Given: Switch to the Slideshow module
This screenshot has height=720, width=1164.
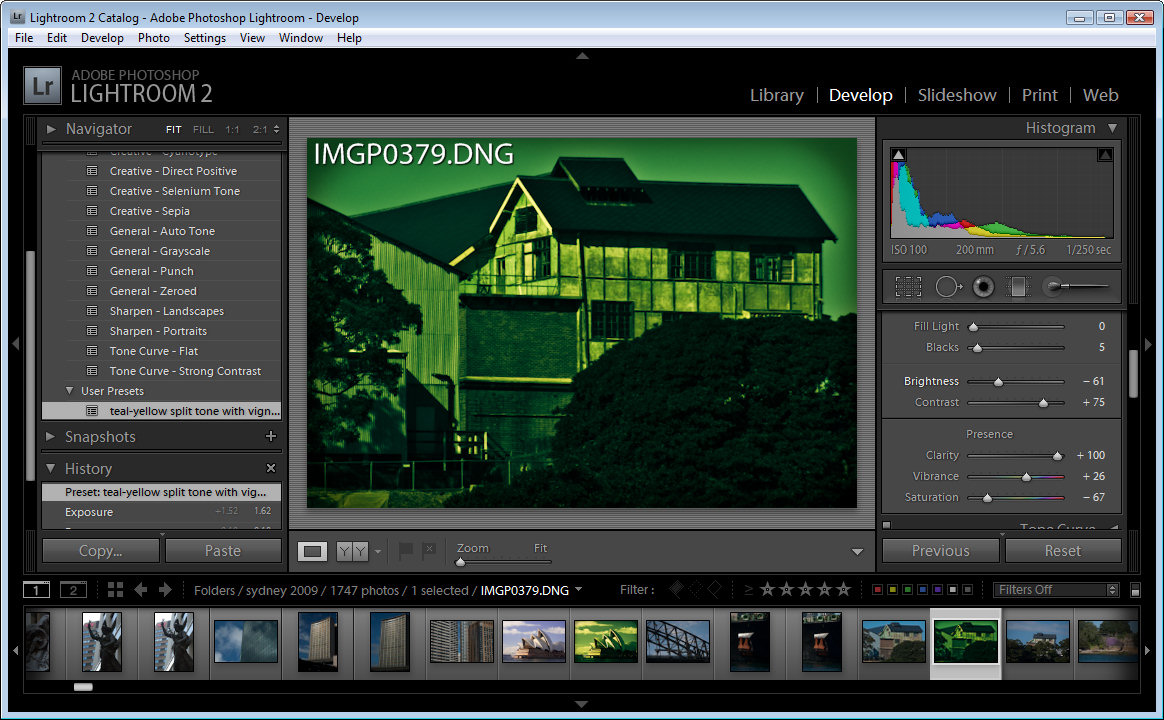Looking at the screenshot, I should tap(957, 95).
